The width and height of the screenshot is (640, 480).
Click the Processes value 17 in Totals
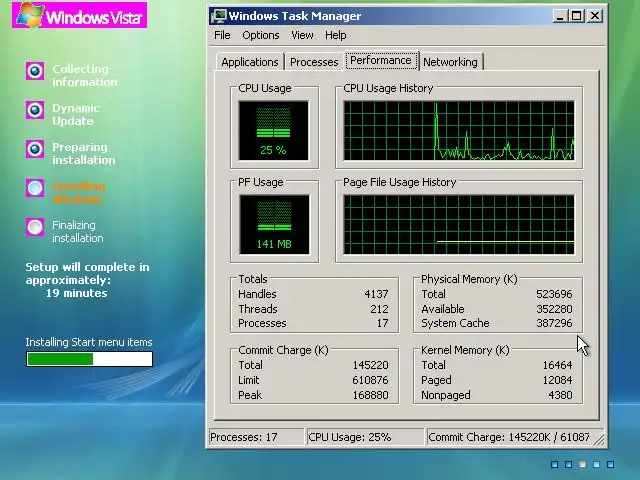(x=382, y=323)
